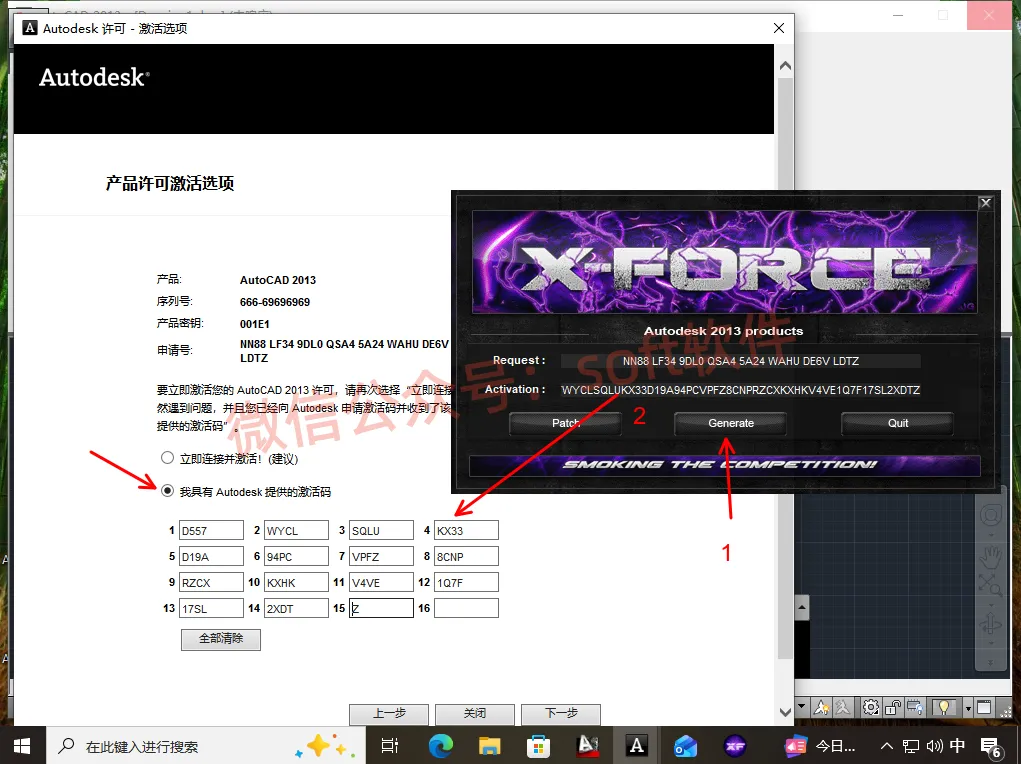Click the hardware acceleration icon in status bar
1021x764 pixels.
point(915,707)
